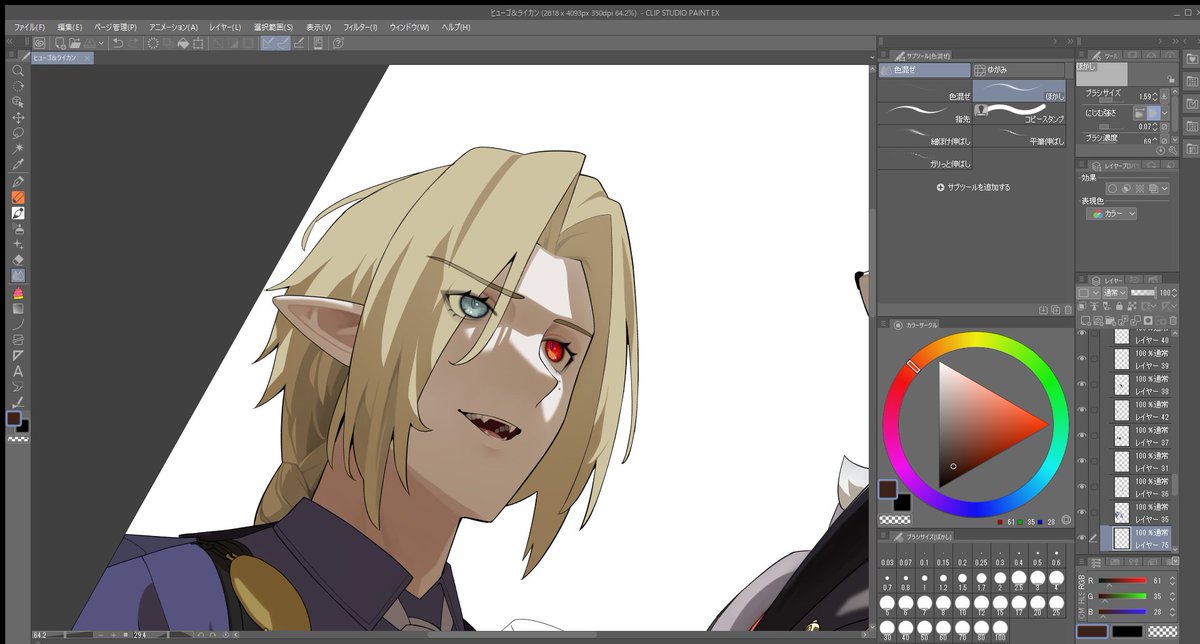1200x644 pixels.
Task: Hide layer 35 with its eye icon
Action: (x=1082, y=513)
